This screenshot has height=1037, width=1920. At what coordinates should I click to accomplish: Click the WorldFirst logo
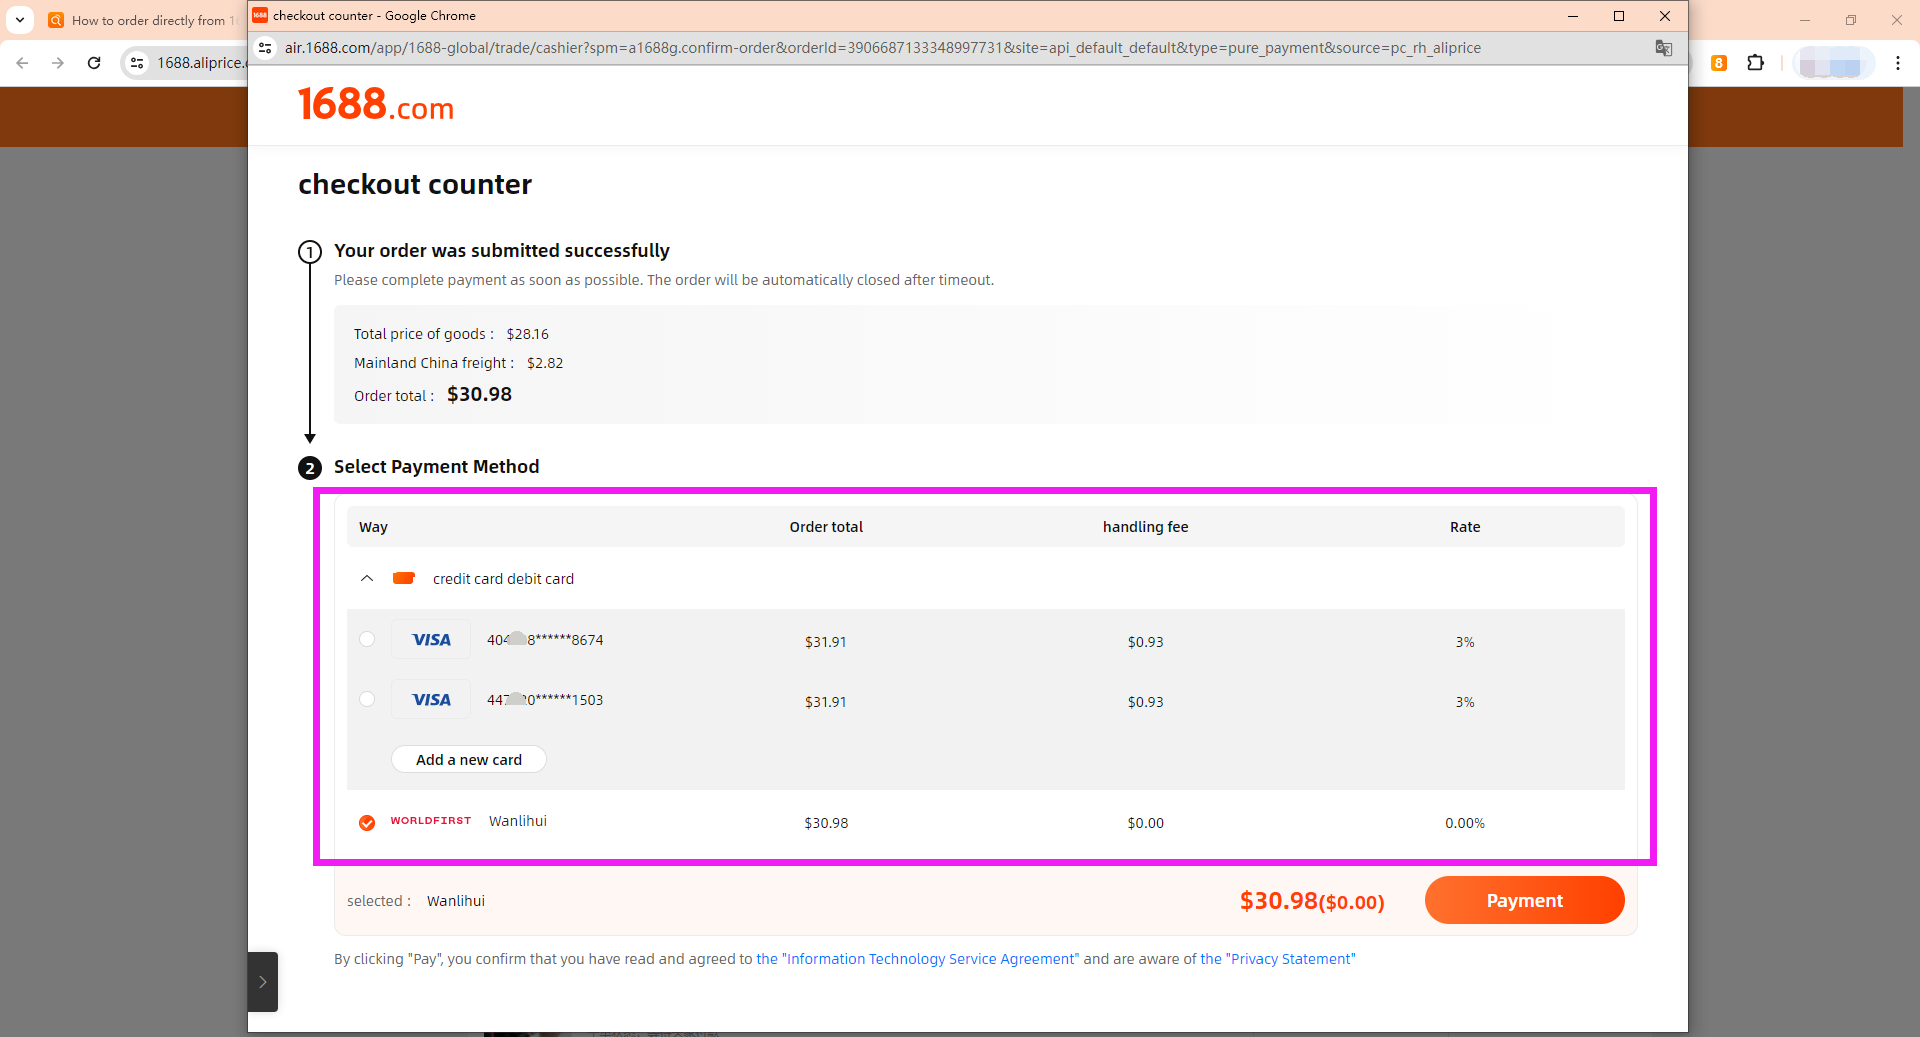pyautogui.click(x=430, y=821)
